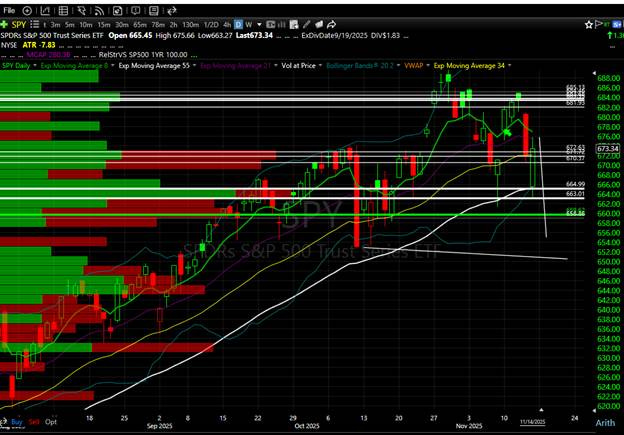Click the green plus icon beside SPY
This screenshot has height=435, width=624.
point(4,25)
